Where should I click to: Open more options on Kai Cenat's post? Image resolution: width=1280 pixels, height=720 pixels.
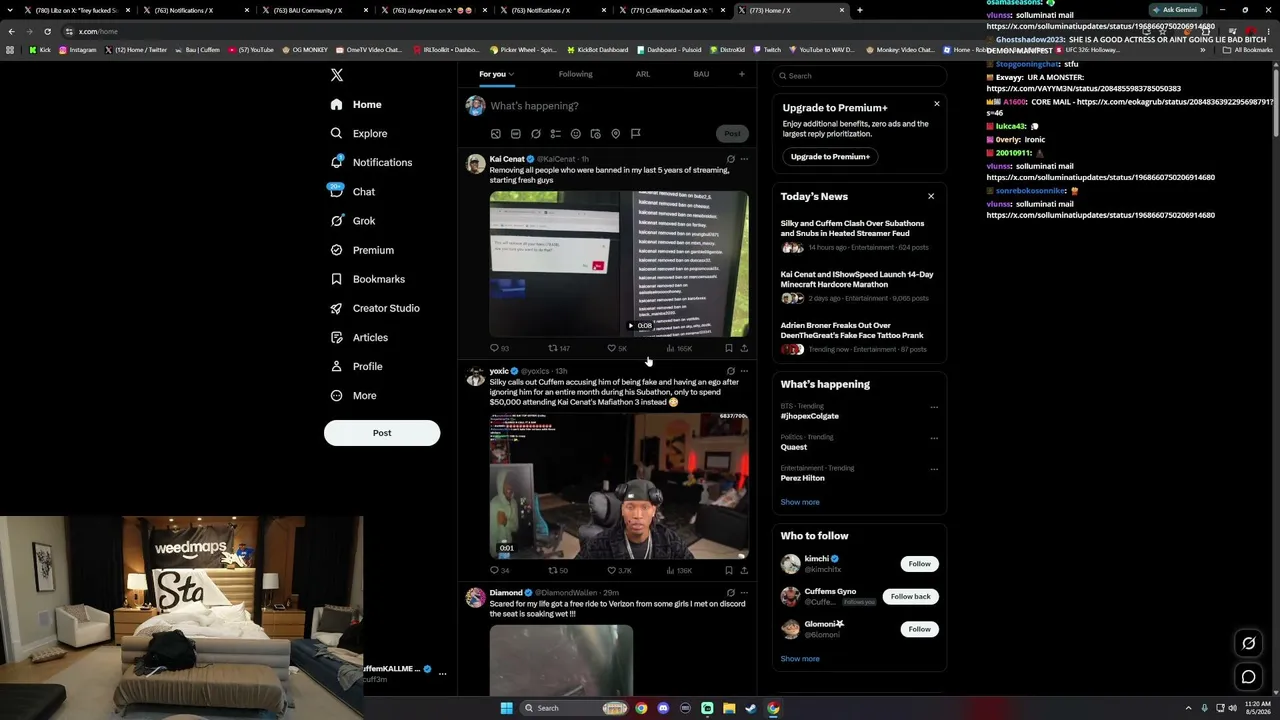coord(744,159)
